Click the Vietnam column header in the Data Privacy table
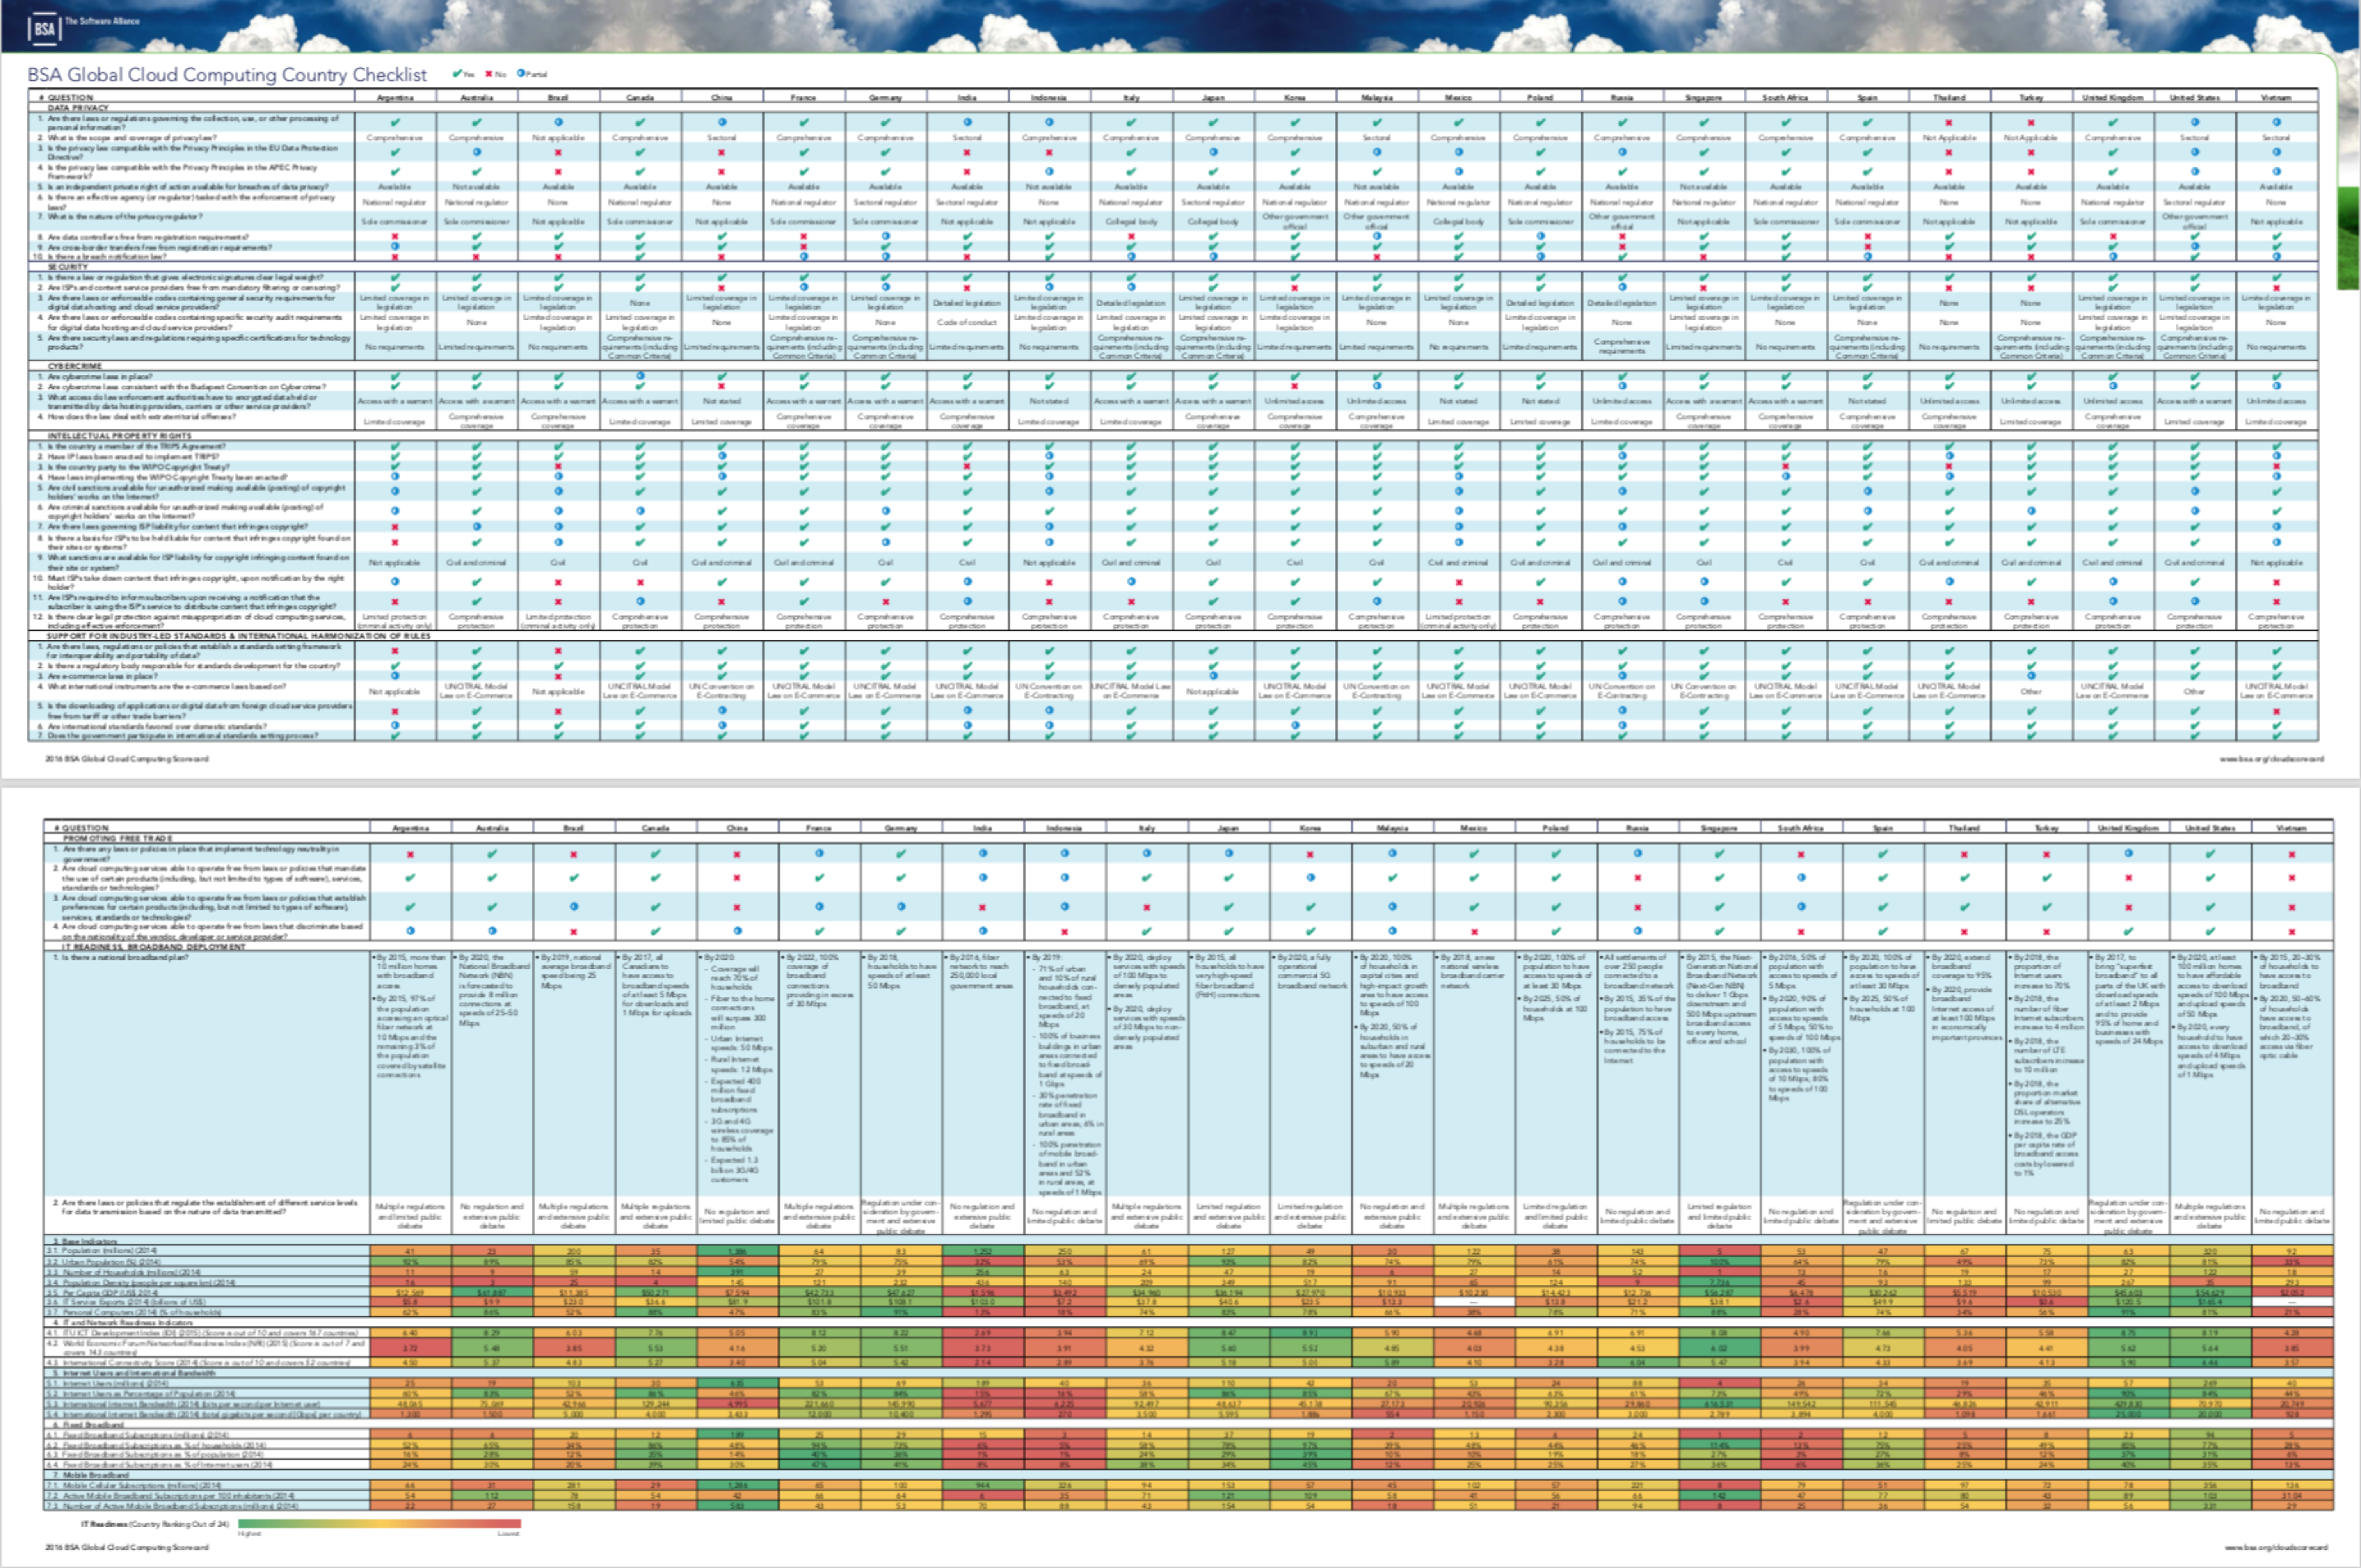This screenshot has height=1568, width=2361. pos(2276,98)
